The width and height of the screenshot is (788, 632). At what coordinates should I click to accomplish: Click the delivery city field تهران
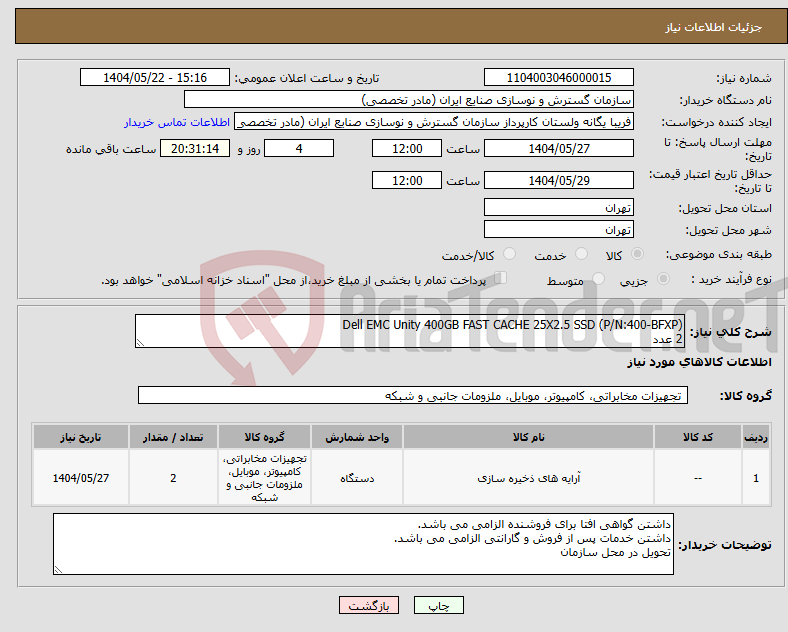[x=558, y=229]
